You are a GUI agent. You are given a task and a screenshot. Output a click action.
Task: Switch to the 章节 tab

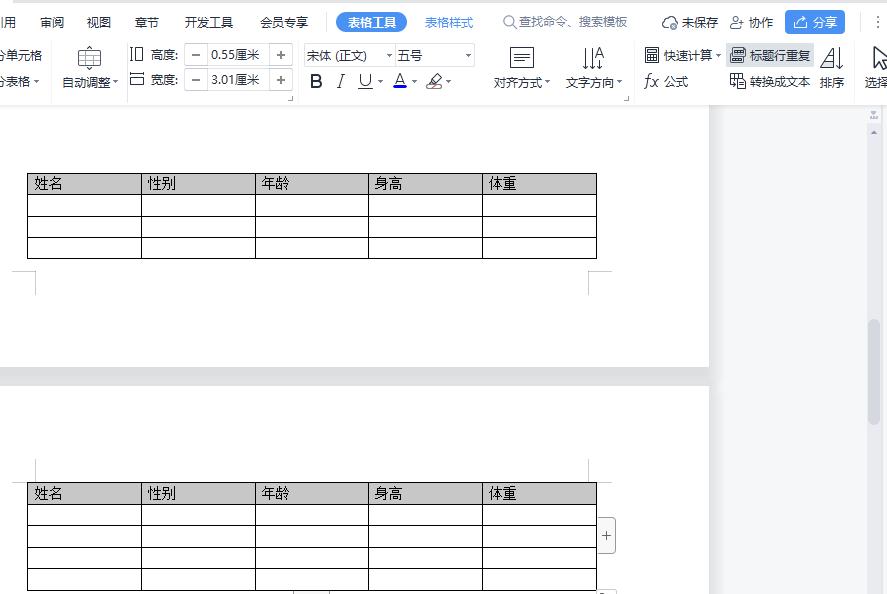click(147, 23)
